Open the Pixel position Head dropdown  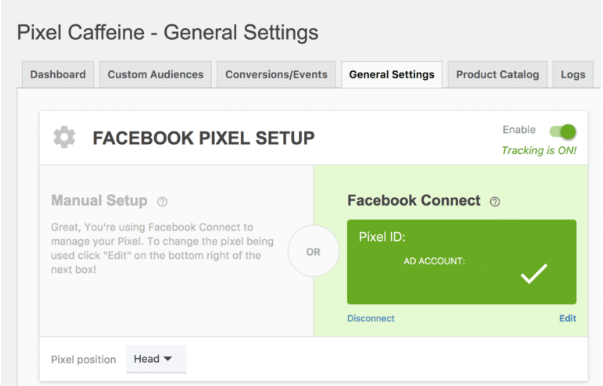point(156,359)
